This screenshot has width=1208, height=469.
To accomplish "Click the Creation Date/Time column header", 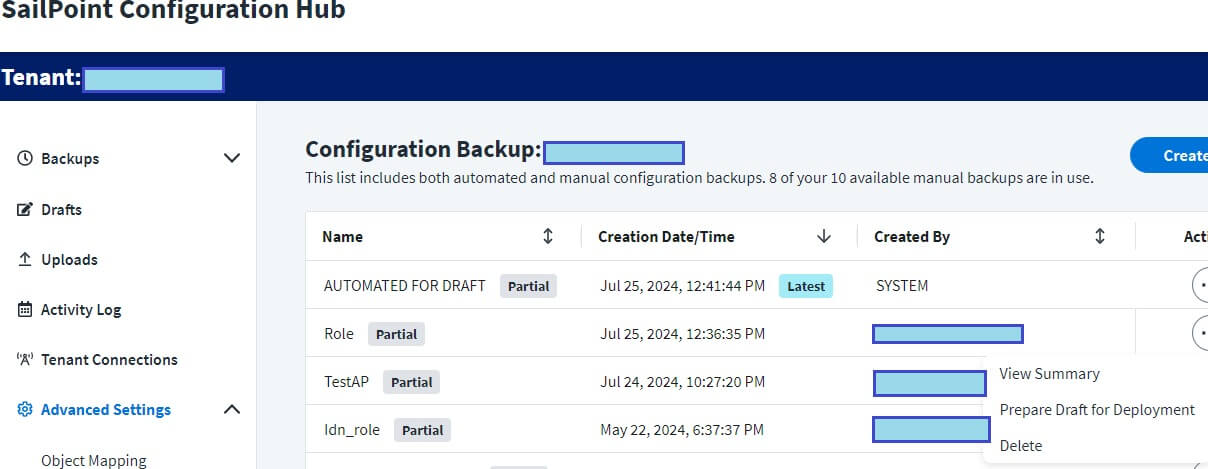I will 666,237.
